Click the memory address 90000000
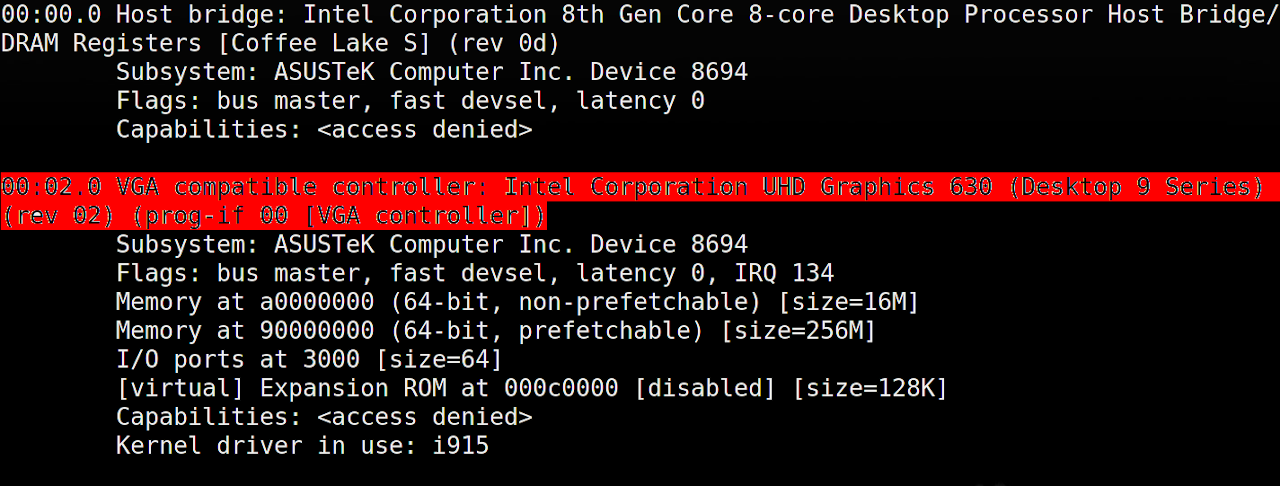The image size is (1280, 486). pyautogui.click(x=317, y=331)
